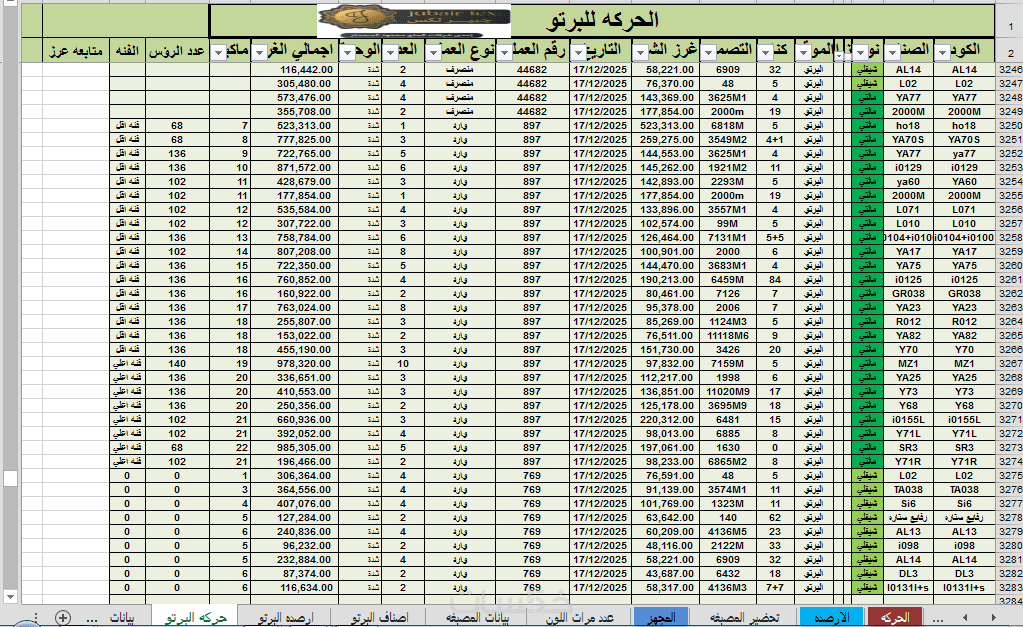Switch to the red الحركه sheet tab
Screen dimensions: 1023x627
894,617
